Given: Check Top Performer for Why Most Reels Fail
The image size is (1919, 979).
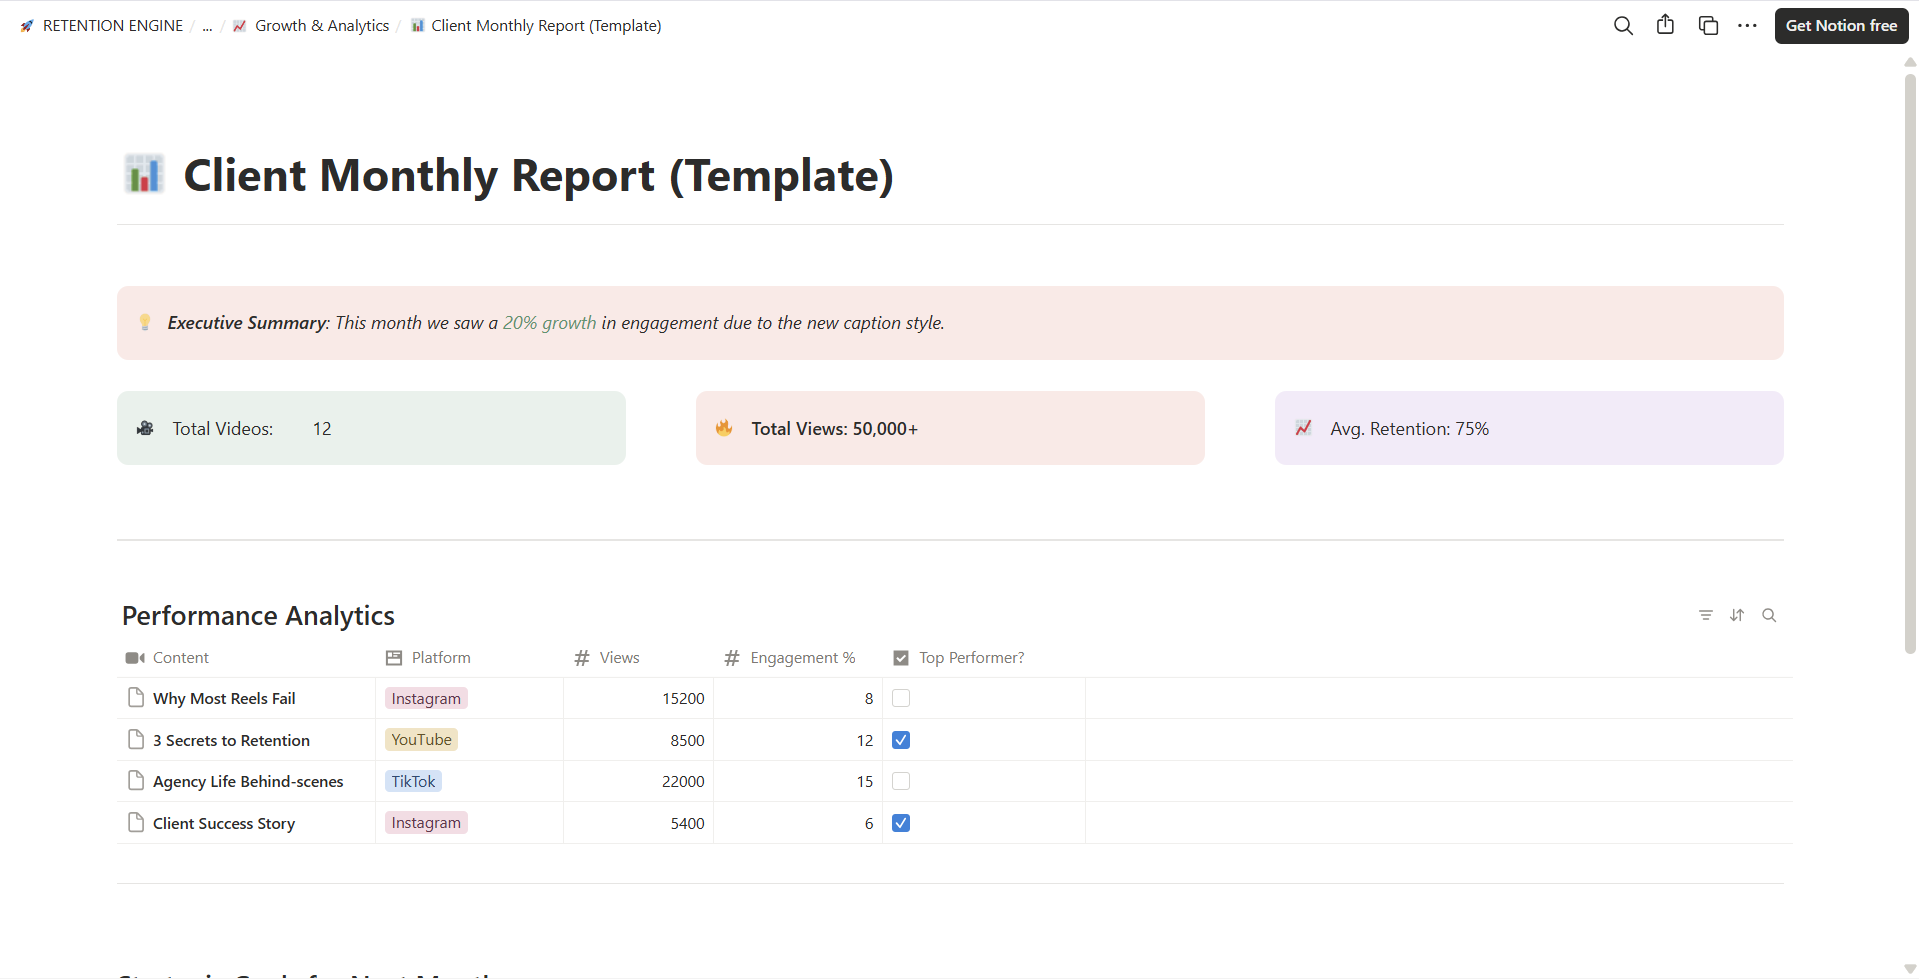Looking at the screenshot, I should (x=901, y=698).
